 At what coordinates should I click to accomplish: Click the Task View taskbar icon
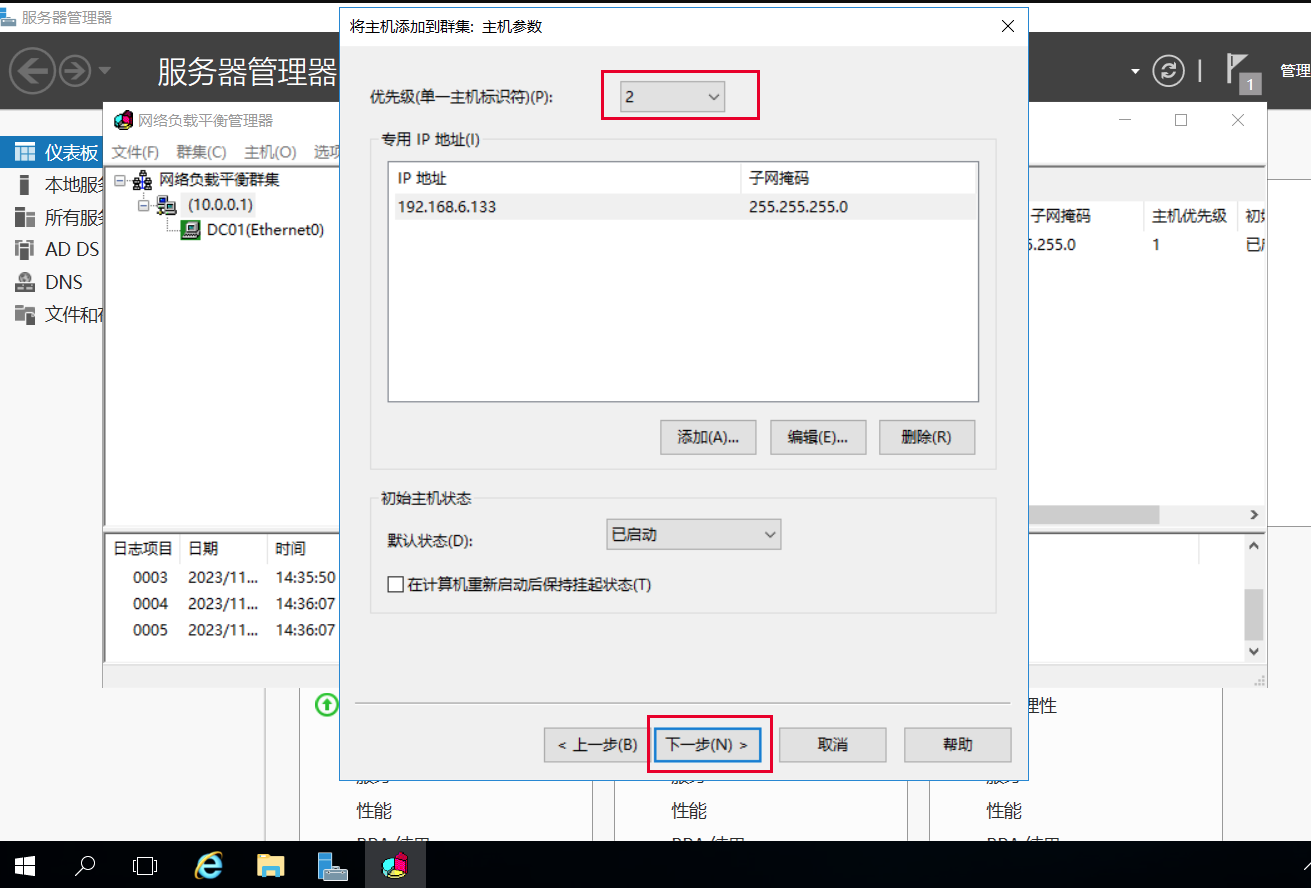pyautogui.click(x=146, y=865)
